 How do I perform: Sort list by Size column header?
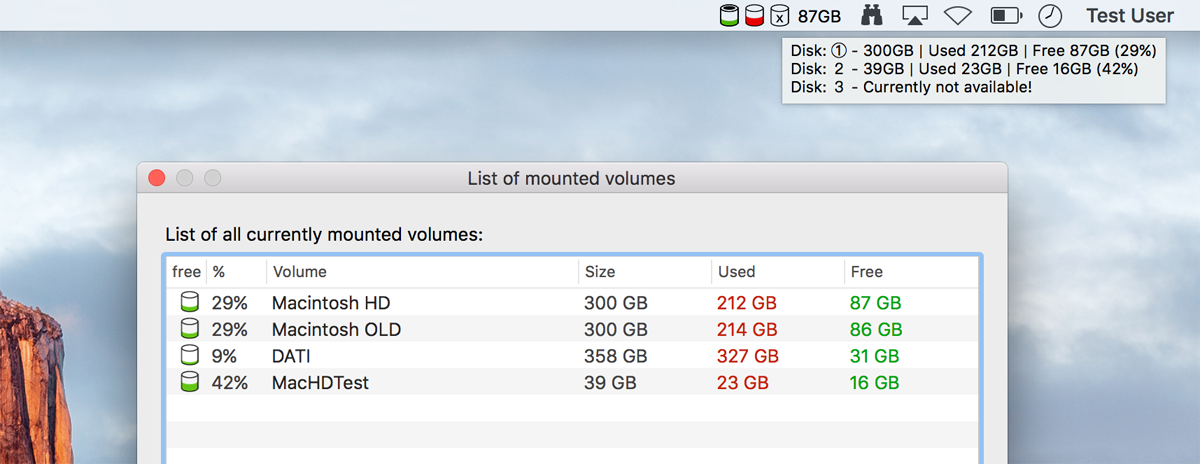(600, 272)
